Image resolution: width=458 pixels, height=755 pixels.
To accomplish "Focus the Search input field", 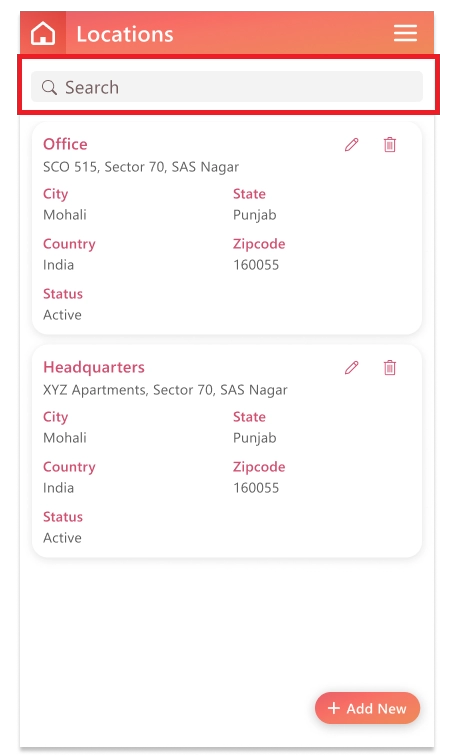I will point(227,87).
